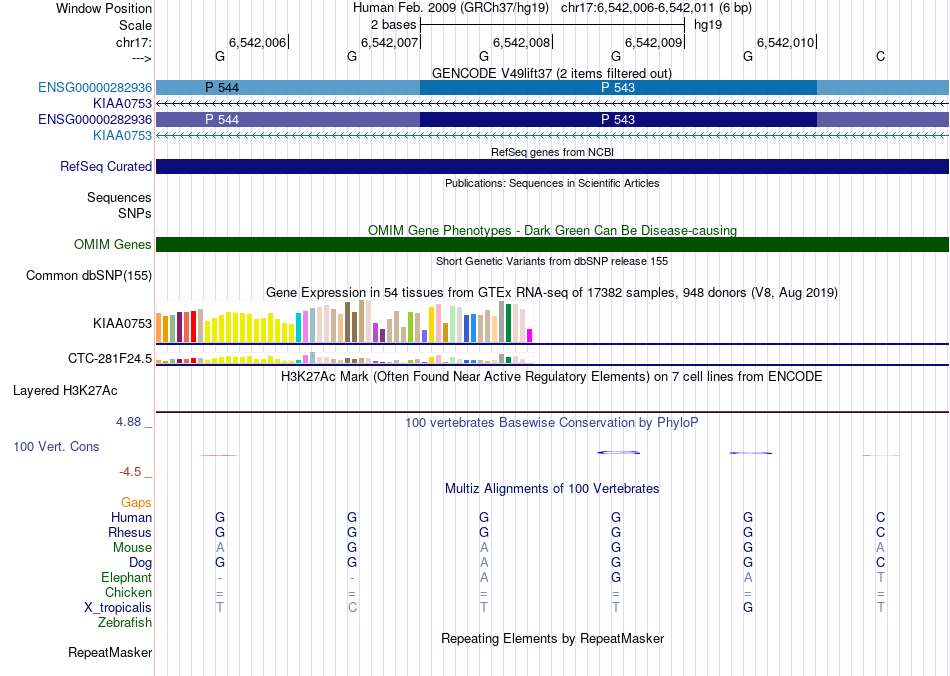This screenshot has height=676, width=950.
Task: Click the T base in the Elephant row
Action: point(880,577)
